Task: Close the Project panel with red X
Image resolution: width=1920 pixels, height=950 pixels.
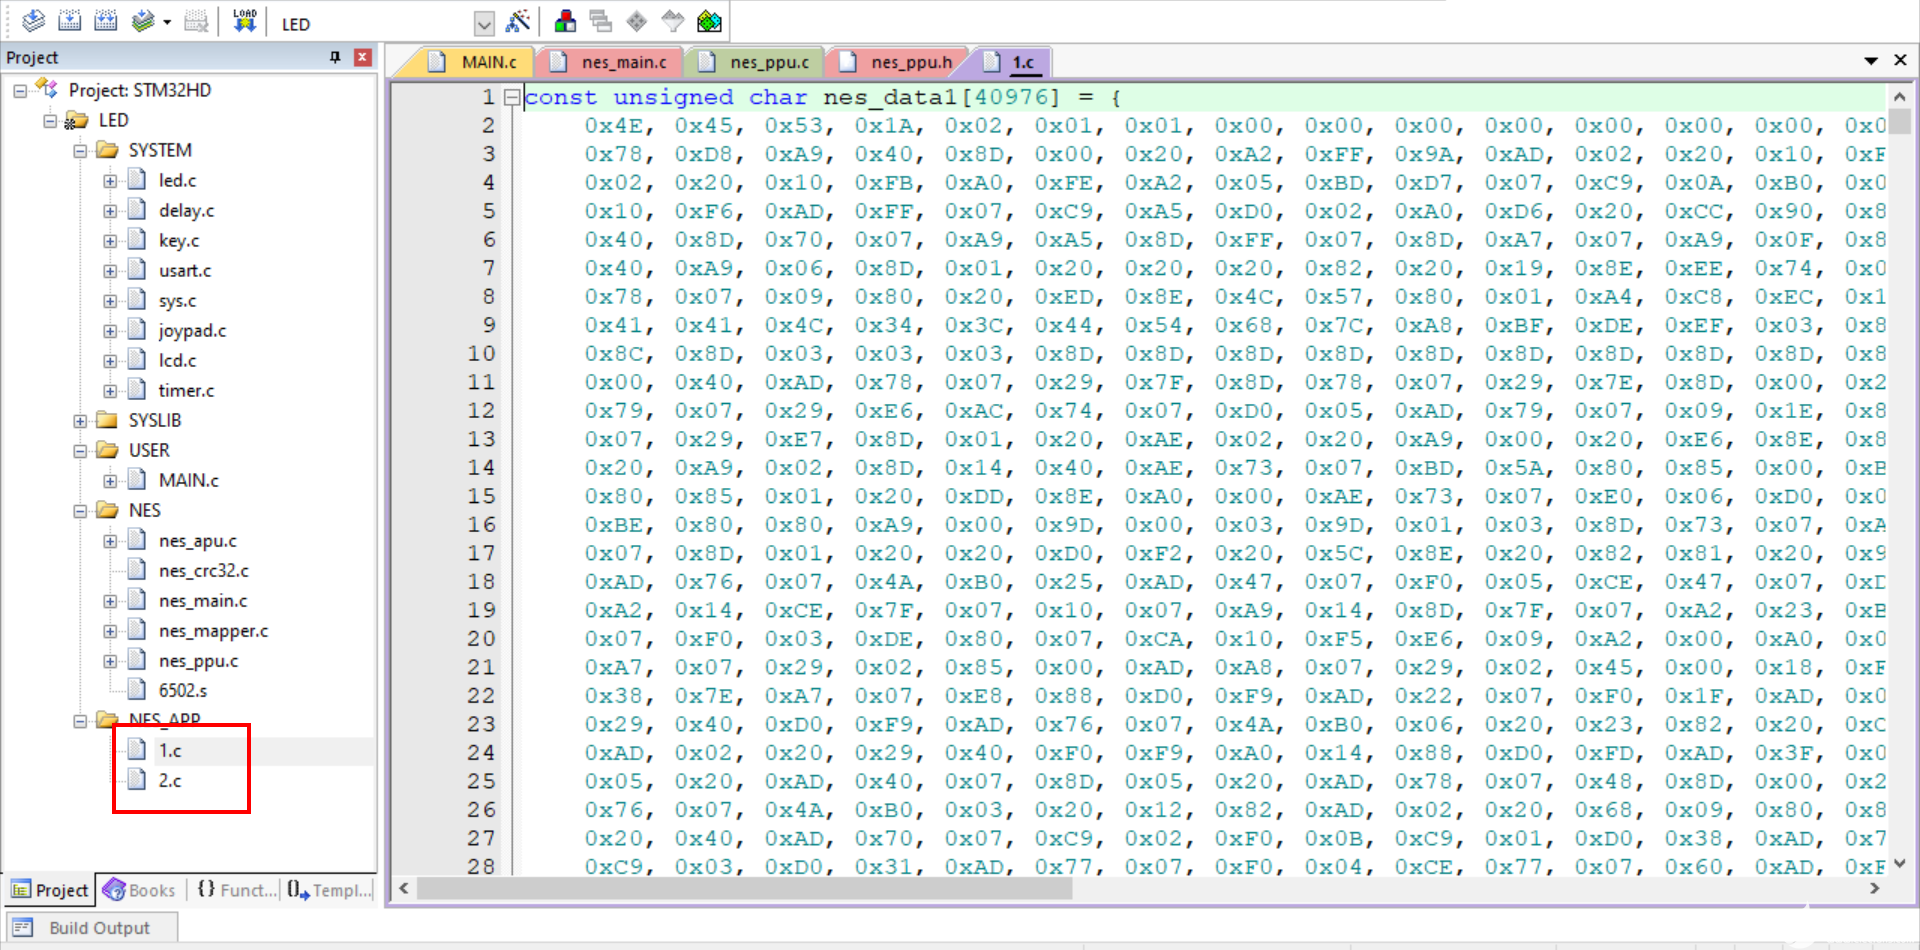Action: click(x=363, y=57)
